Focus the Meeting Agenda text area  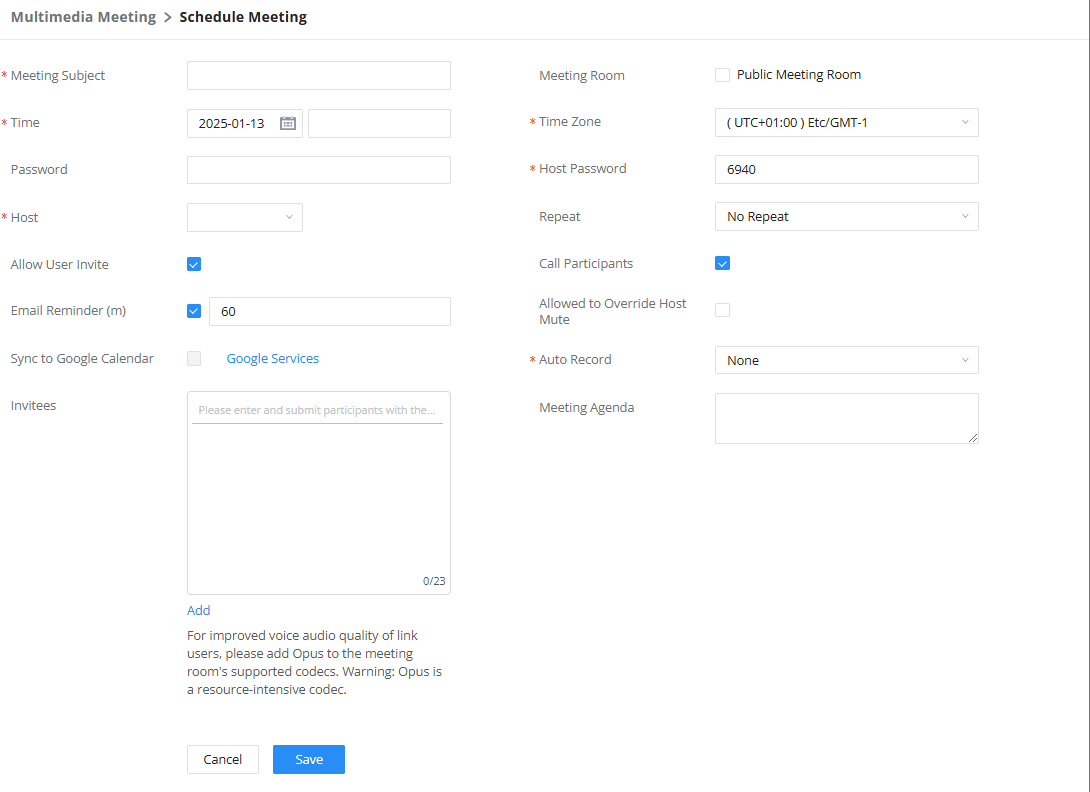tap(847, 419)
